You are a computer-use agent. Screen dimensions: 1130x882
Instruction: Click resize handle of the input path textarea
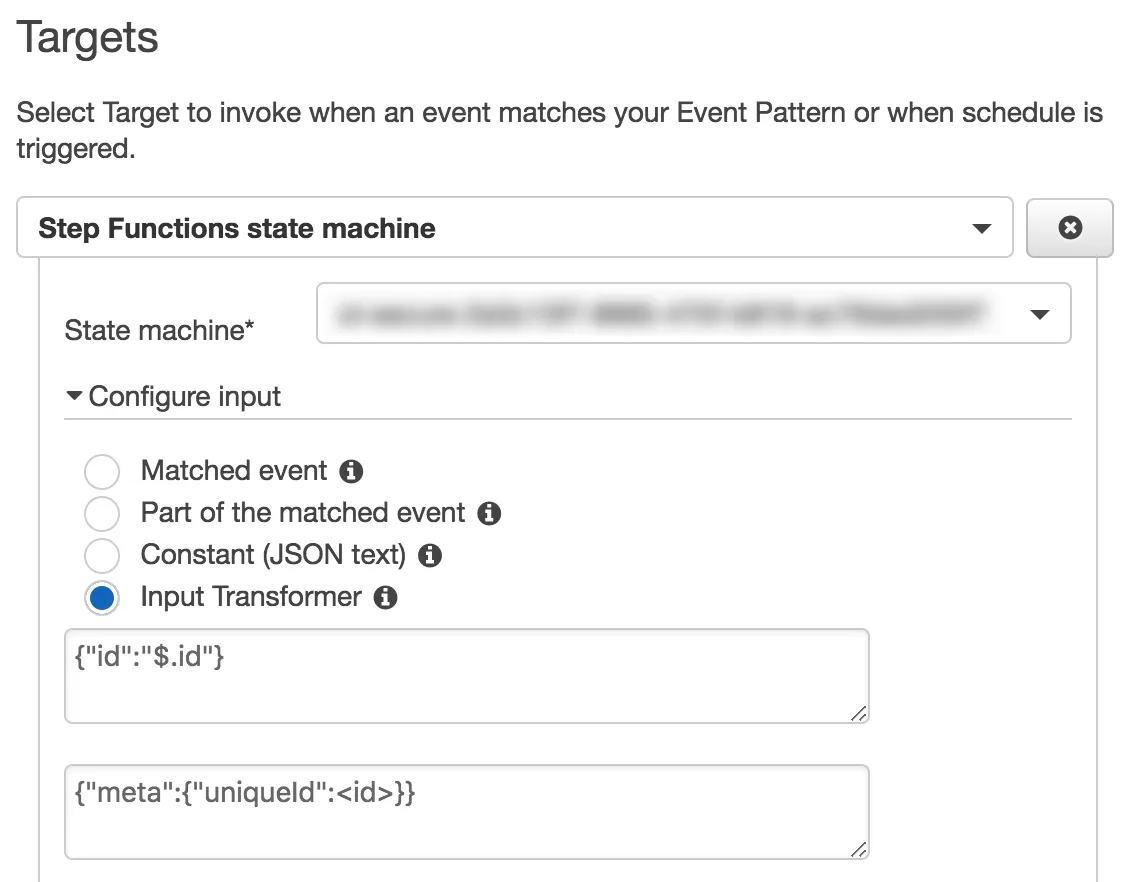(x=859, y=713)
